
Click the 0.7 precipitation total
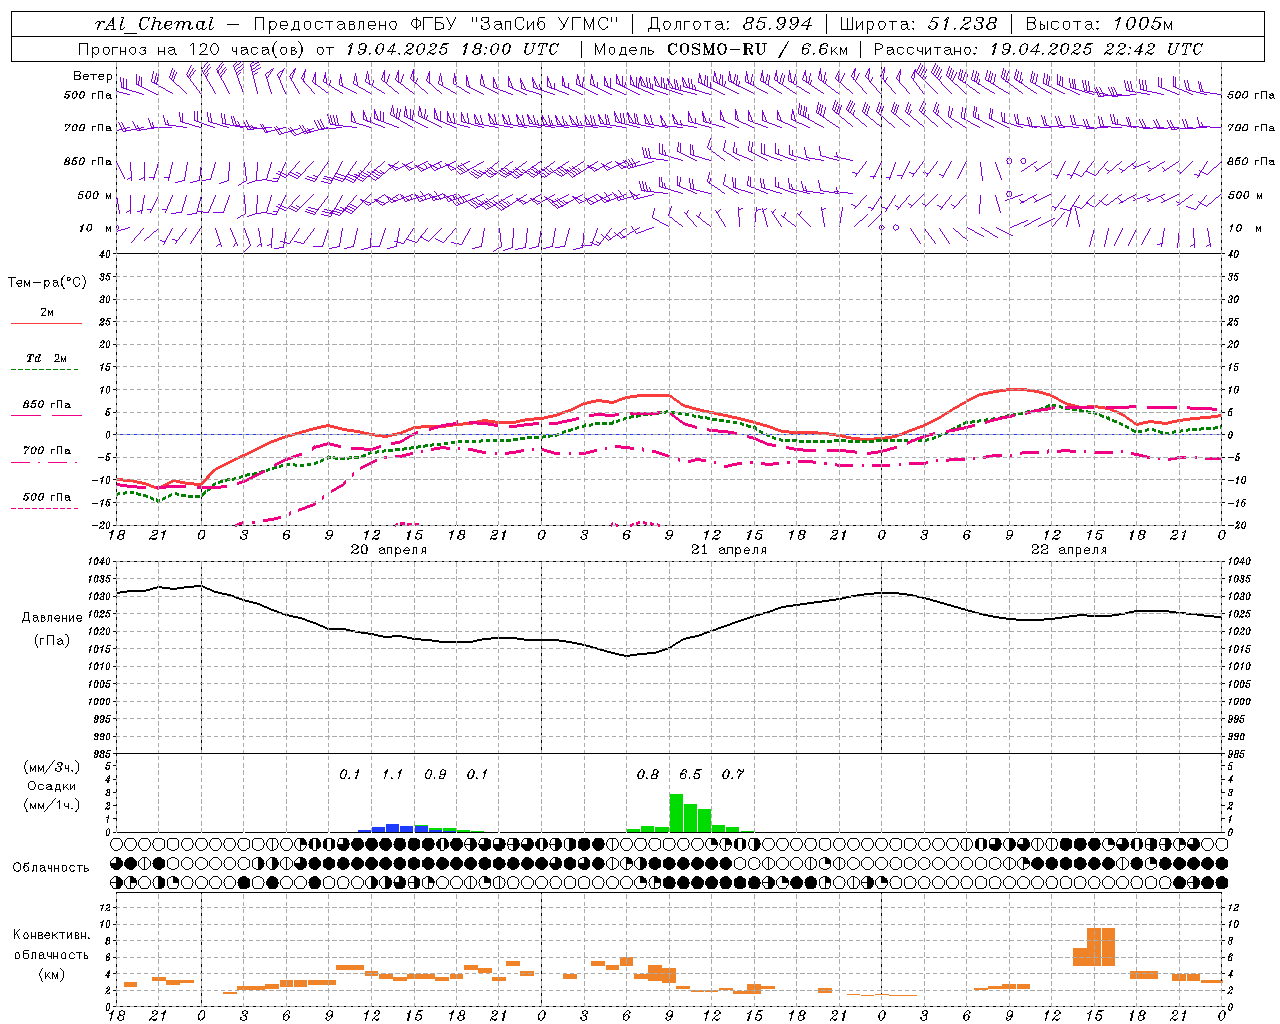point(733,775)
